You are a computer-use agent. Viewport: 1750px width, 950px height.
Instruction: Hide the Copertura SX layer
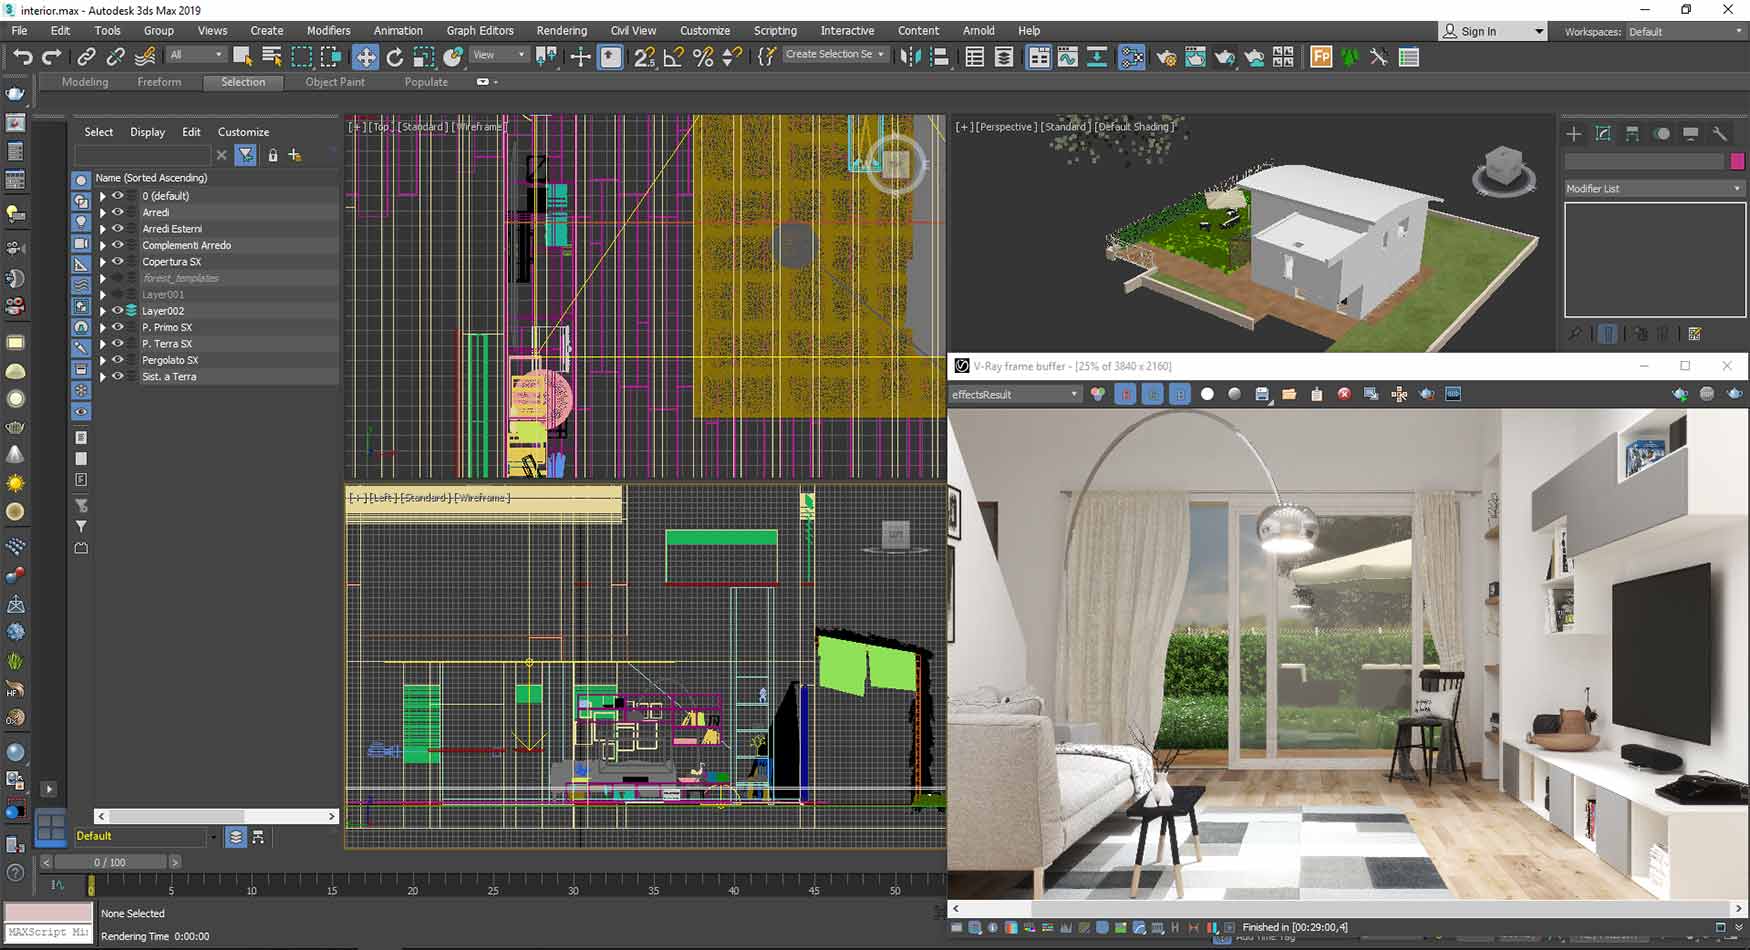(x=117, y=262)
